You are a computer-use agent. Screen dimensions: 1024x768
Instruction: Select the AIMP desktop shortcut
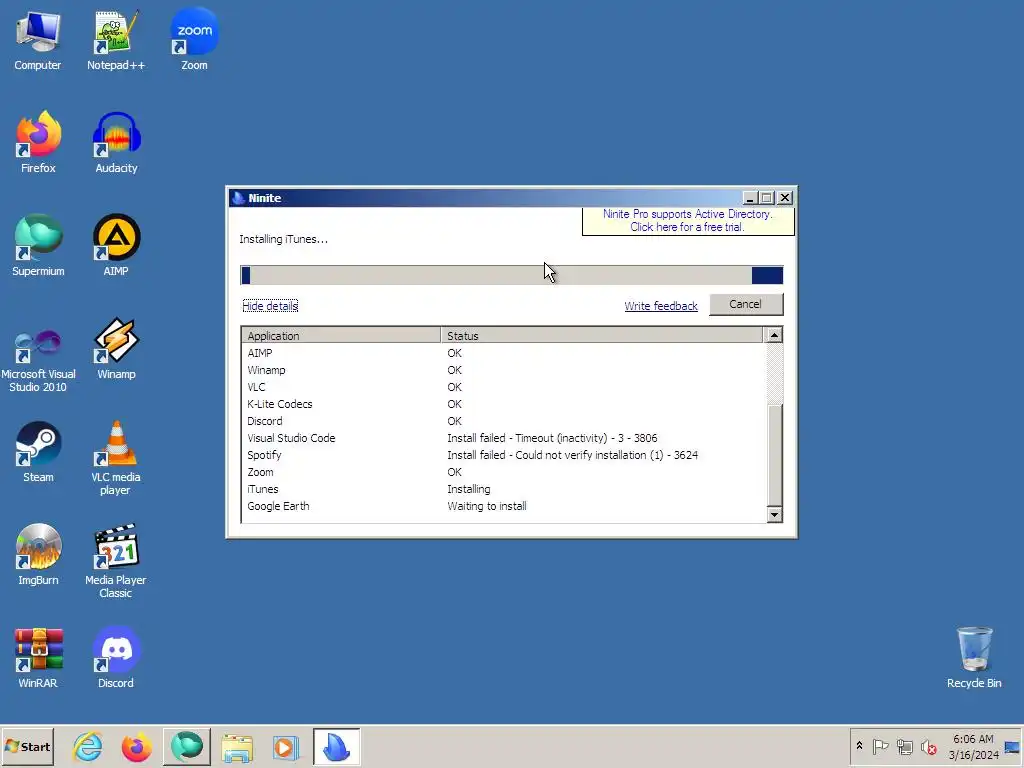point(116,246)
